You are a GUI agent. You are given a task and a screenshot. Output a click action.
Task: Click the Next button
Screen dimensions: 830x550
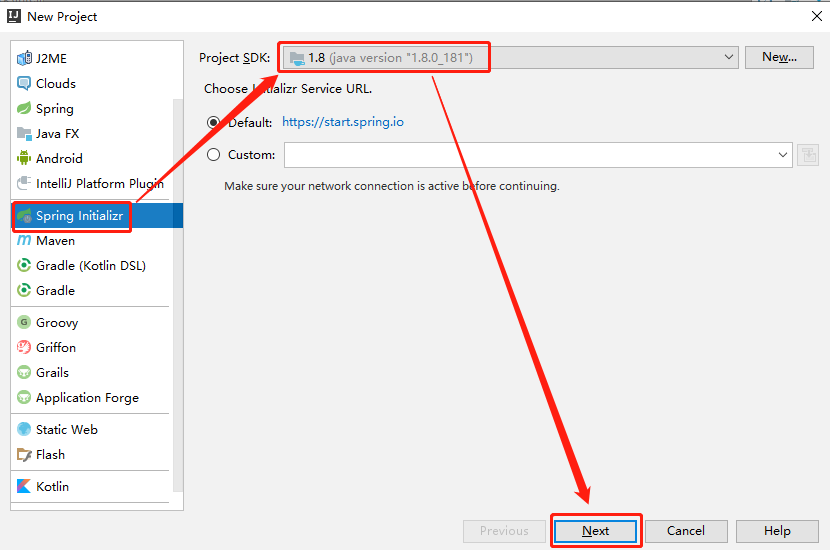pos(596,531)
